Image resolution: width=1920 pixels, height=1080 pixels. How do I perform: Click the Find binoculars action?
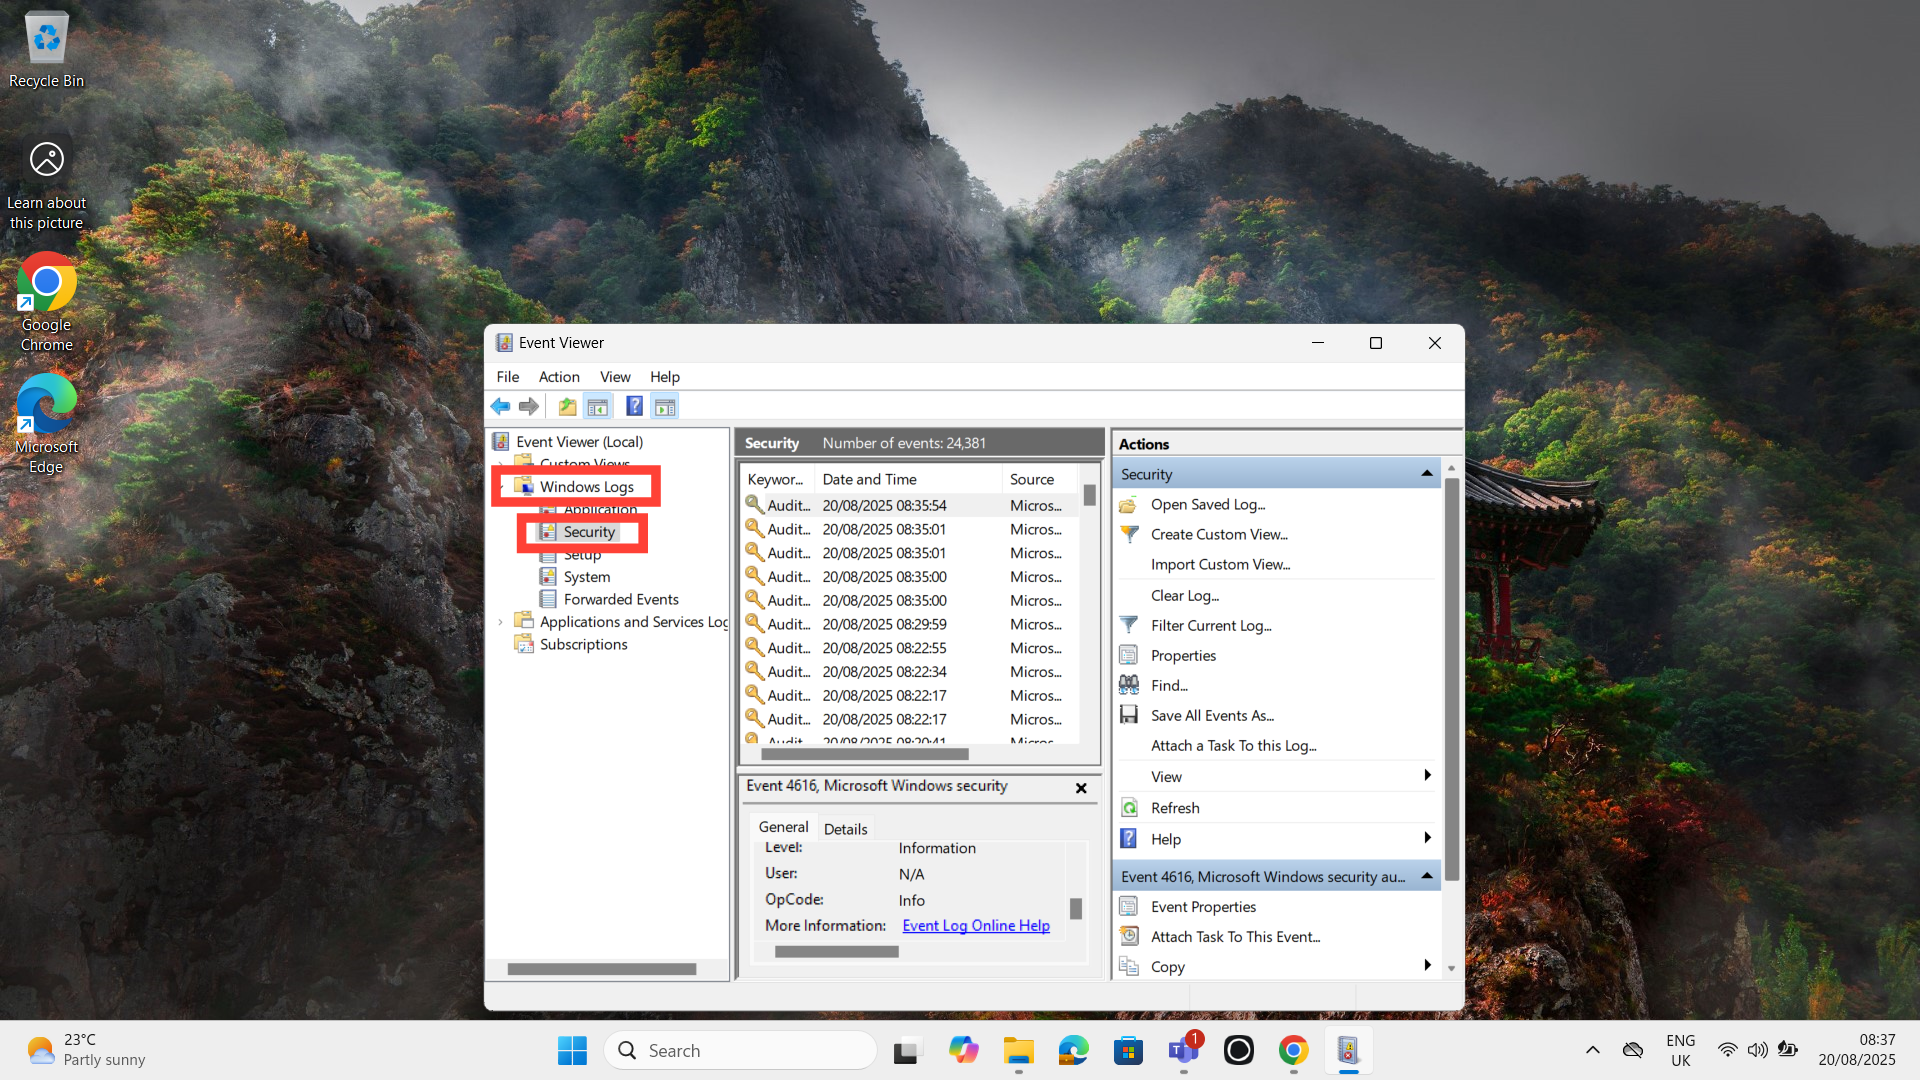pos(1169,686)
